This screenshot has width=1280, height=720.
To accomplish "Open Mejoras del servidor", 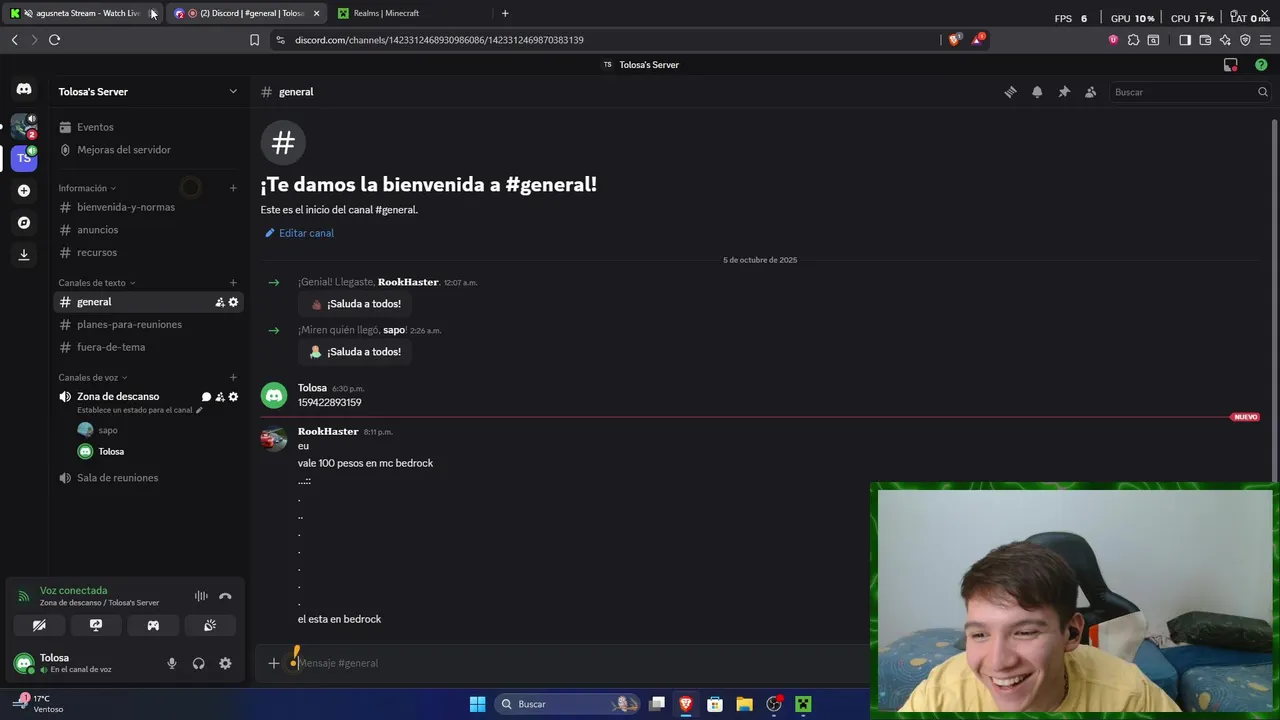I will pyautogui.click(x=148, y=150).
